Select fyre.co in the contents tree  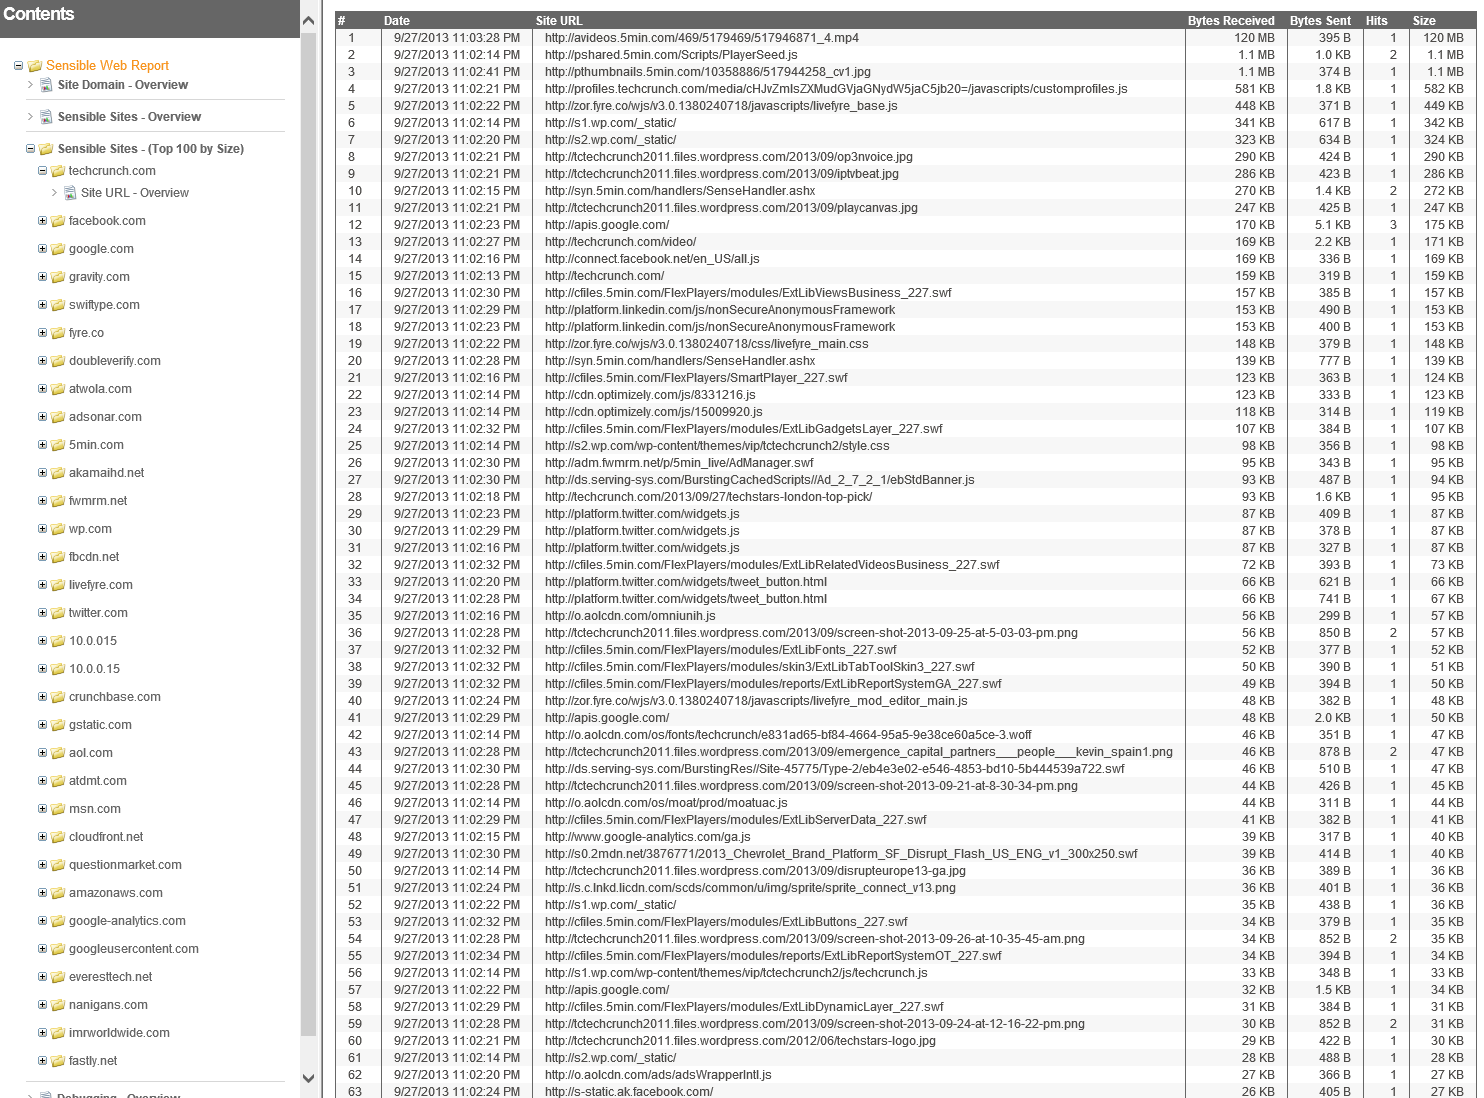(x=86, y=333)
